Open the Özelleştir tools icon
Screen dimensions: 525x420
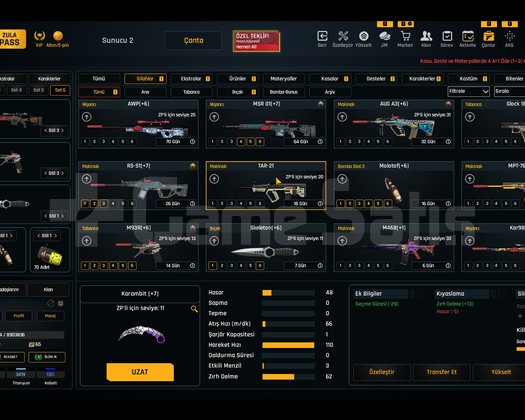[343, 36]
